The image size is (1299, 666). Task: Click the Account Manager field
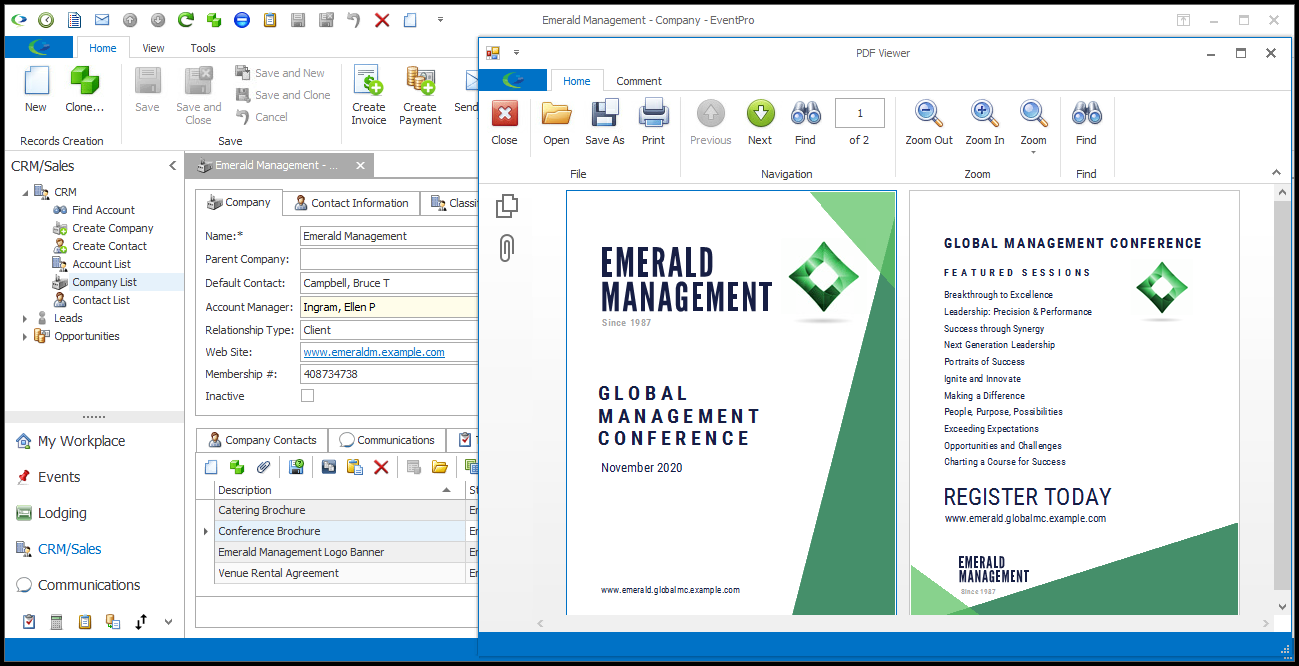(390, 307)
